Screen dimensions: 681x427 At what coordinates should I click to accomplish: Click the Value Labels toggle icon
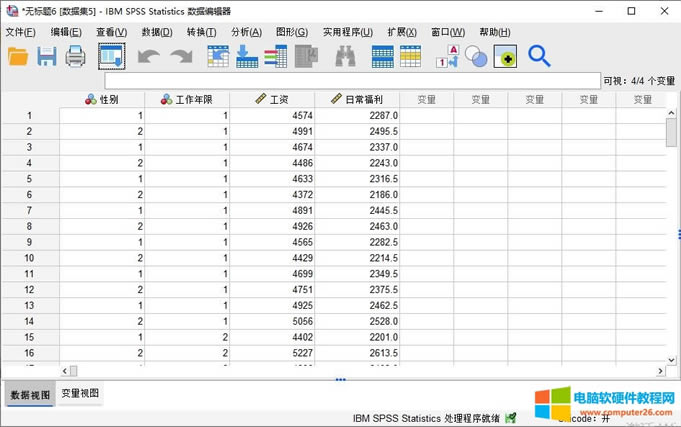447,57
